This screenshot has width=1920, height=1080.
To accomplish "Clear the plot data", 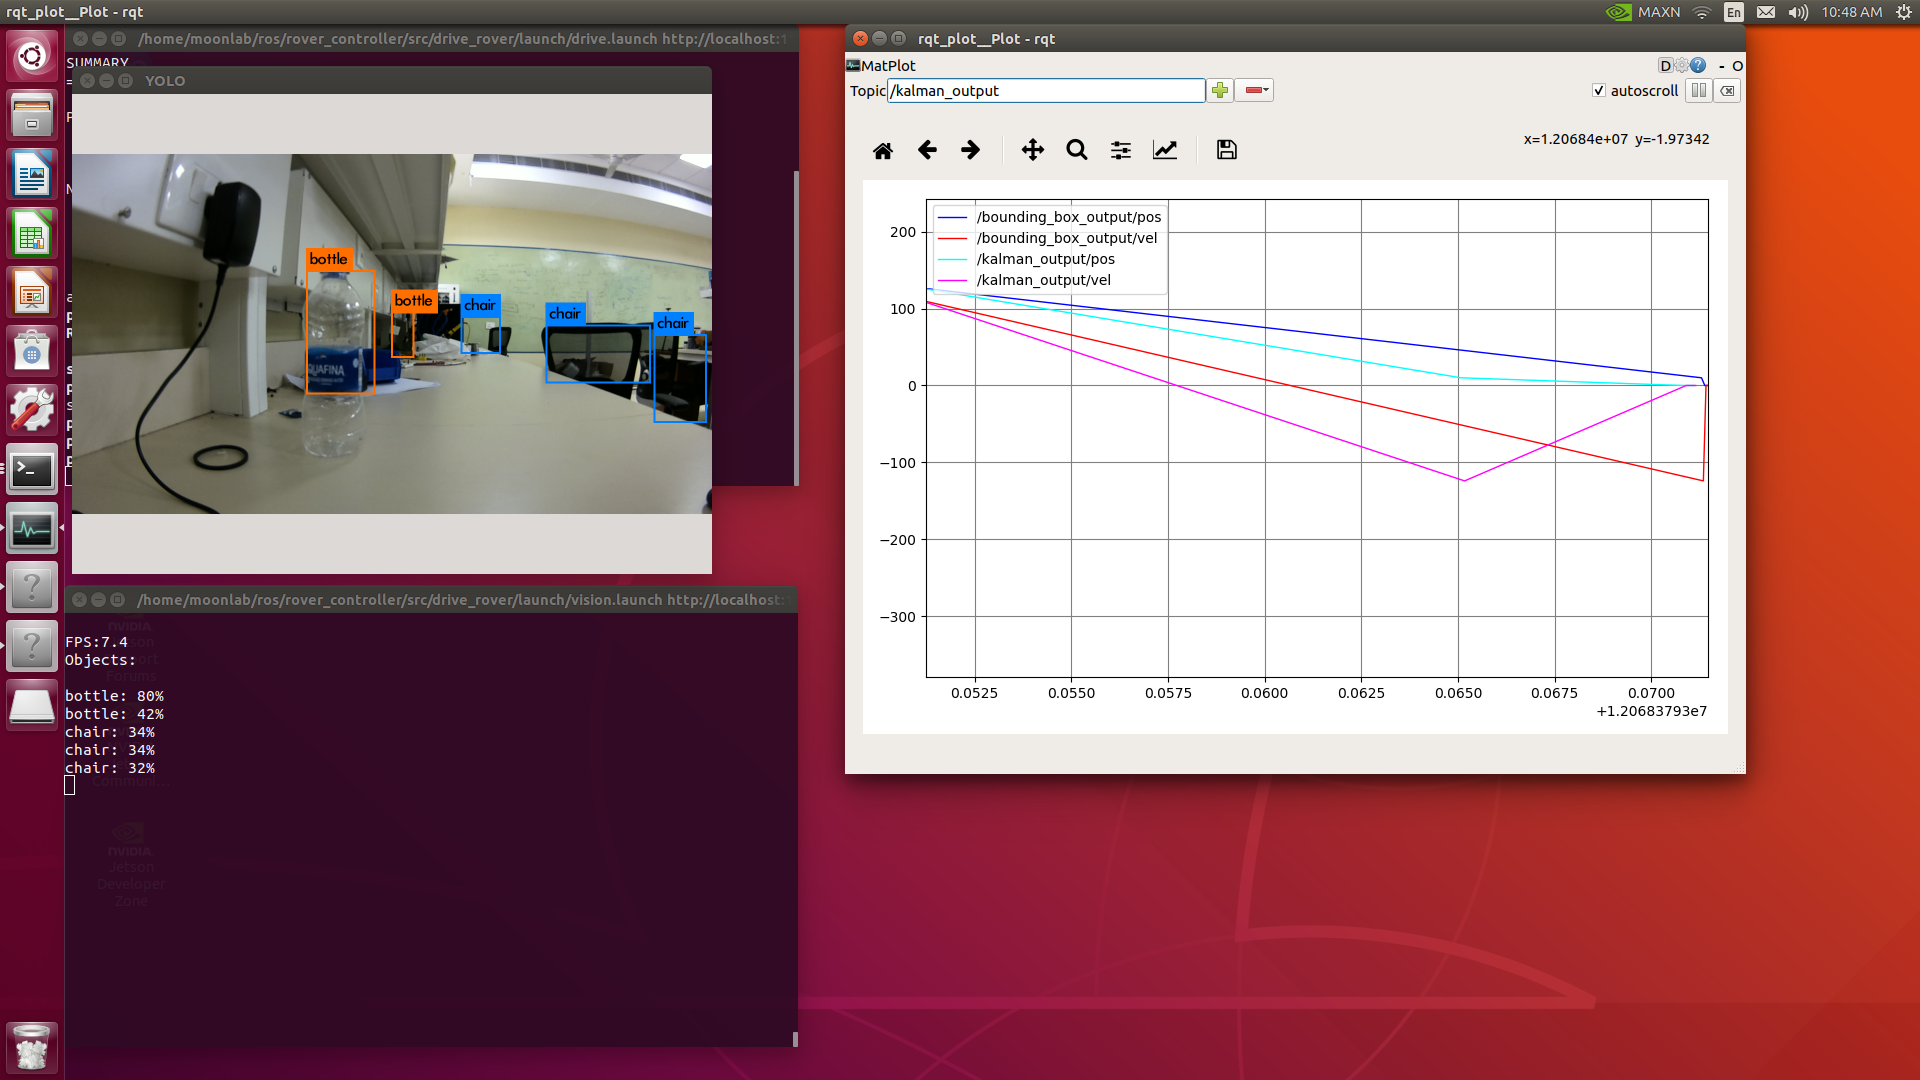I will coord(1727,91).
